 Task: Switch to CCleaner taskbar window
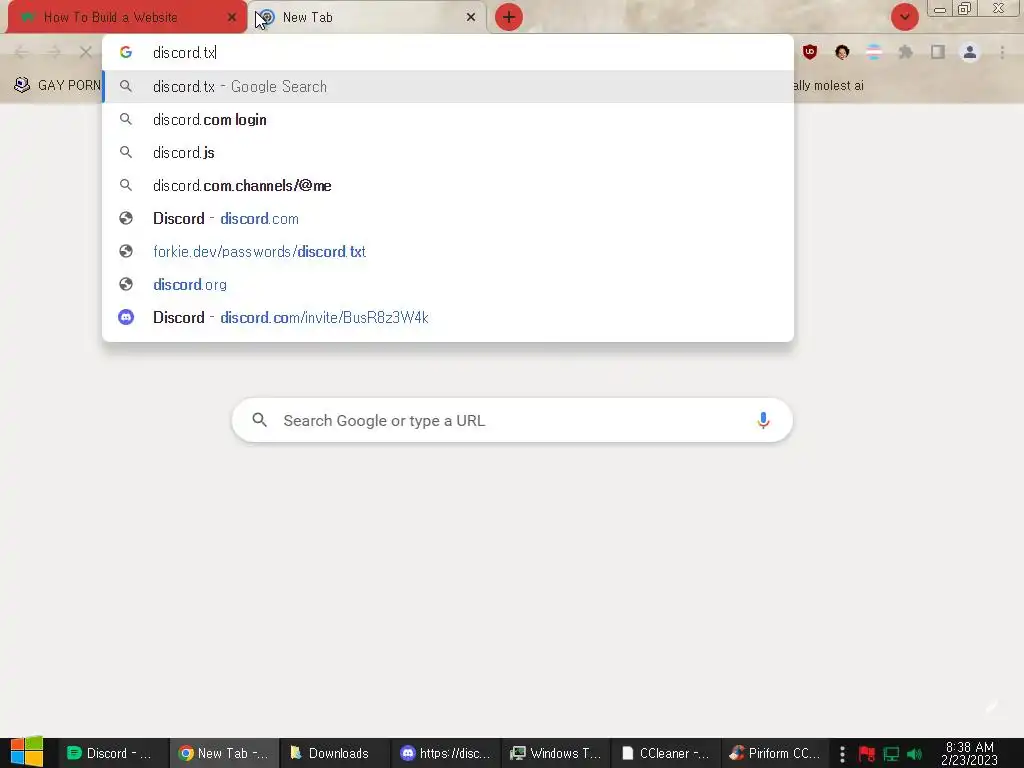click(x=666, y=753)
